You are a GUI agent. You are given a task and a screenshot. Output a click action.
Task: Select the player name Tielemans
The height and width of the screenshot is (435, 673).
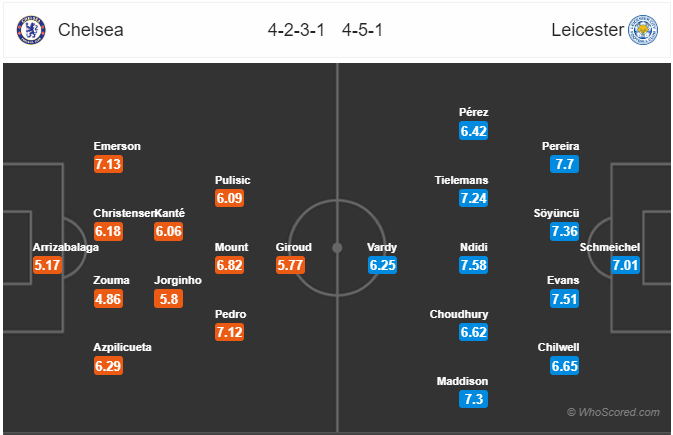click(x=461, y=180)
